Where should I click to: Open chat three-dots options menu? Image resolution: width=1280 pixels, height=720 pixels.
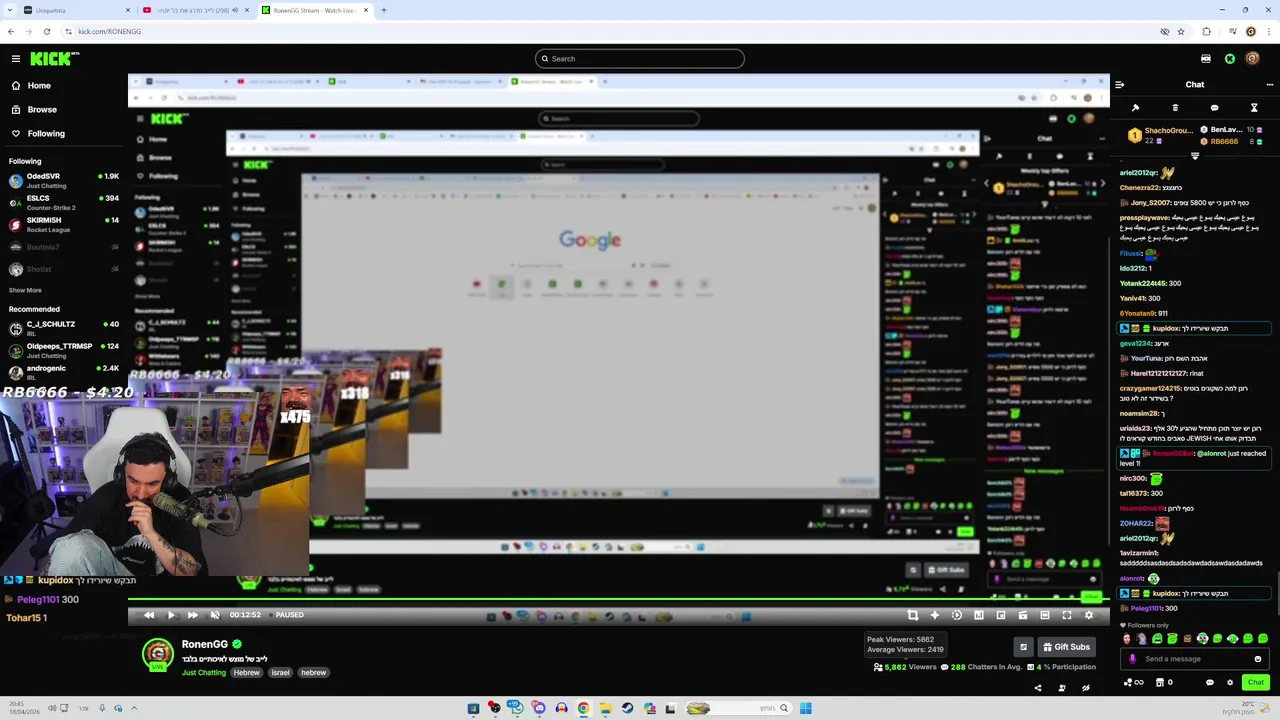1270,85
